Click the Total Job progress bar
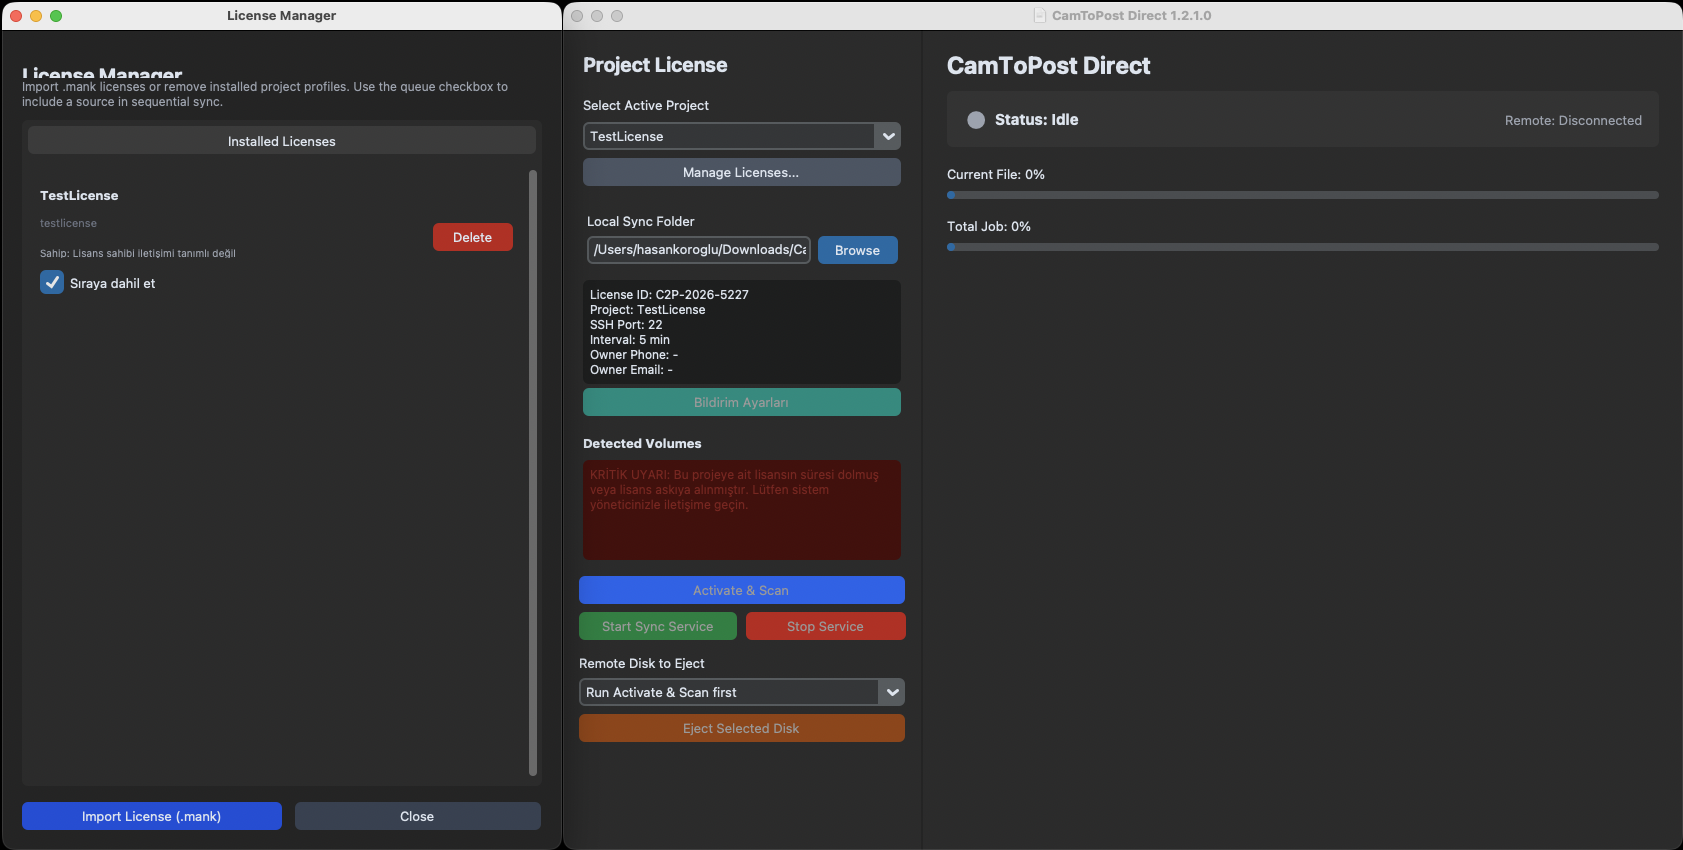 pyautogui.click(x=1303, y=247)
